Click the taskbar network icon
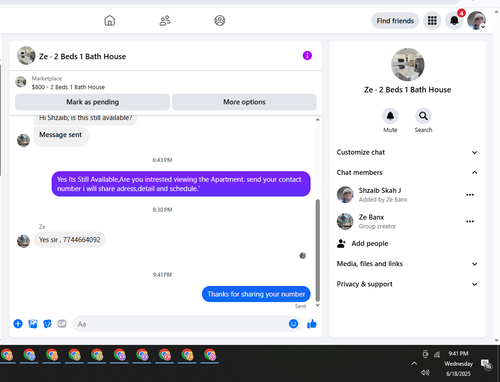The width and height of the screenshot is (500, 382). click(437, 354)
